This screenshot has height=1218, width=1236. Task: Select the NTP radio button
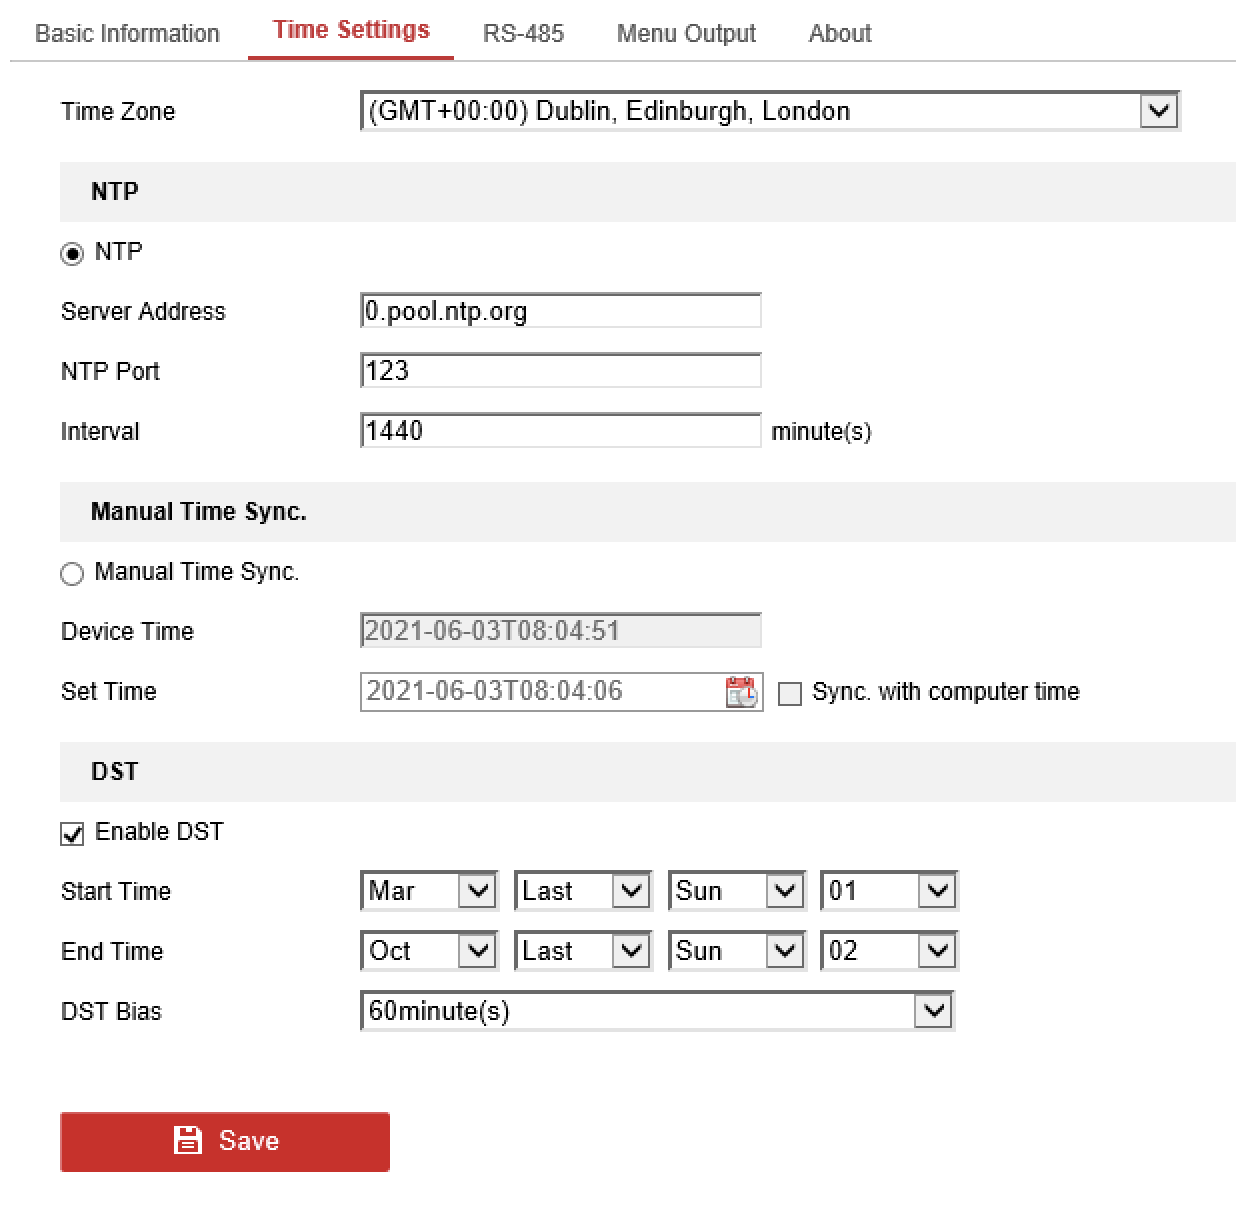[x=72, y=254]
